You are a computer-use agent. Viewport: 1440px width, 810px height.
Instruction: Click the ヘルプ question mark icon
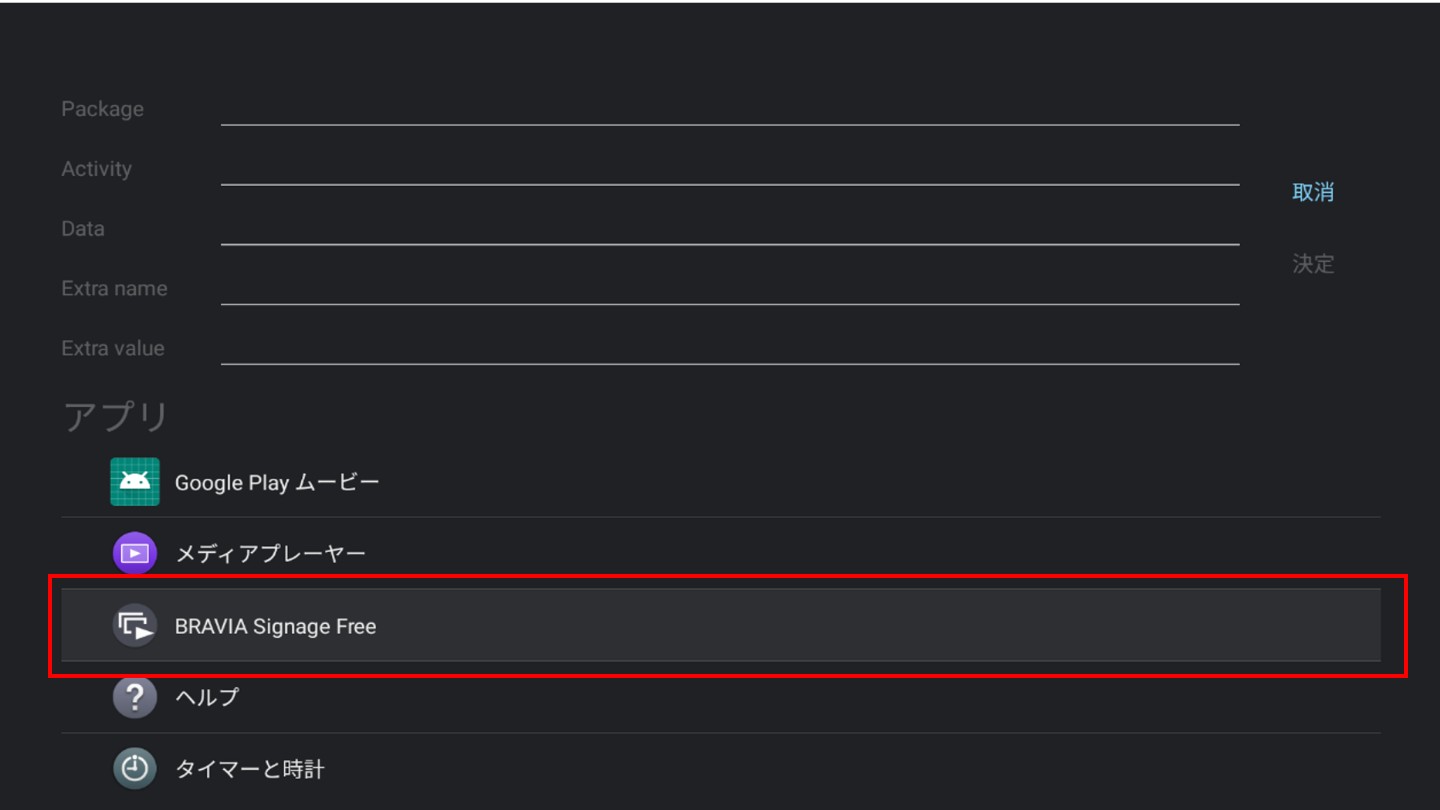click(134, 697)
